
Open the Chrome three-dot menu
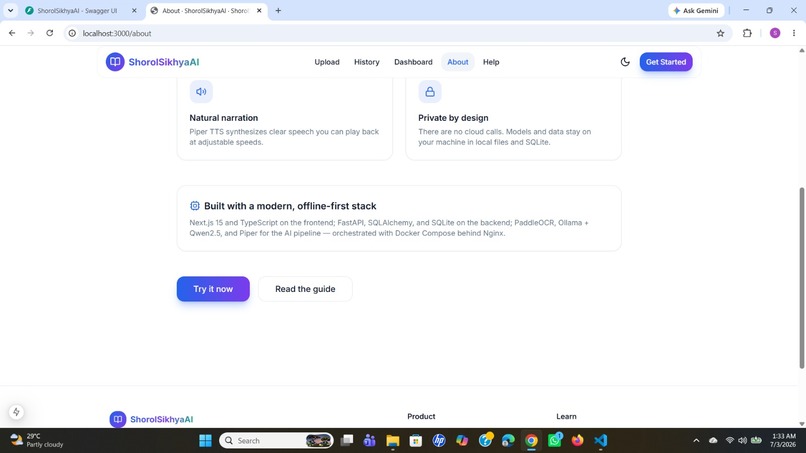pos(794,33)
